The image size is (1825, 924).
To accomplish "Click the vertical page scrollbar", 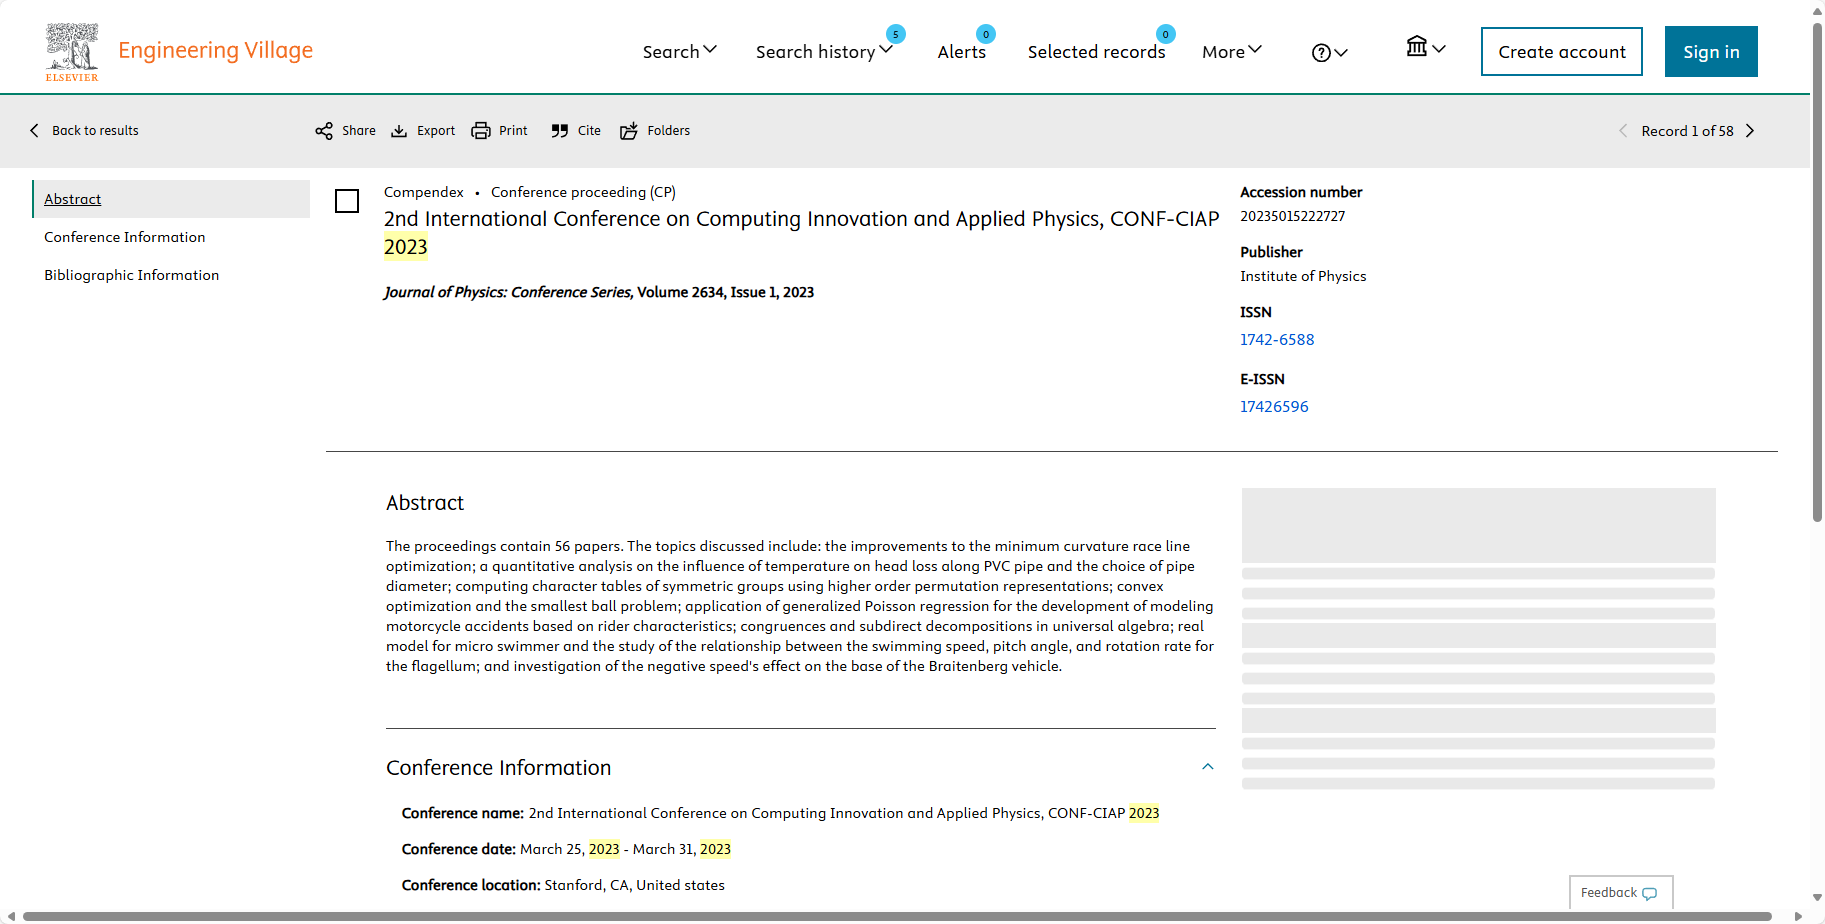I will tap(1817, 270).
